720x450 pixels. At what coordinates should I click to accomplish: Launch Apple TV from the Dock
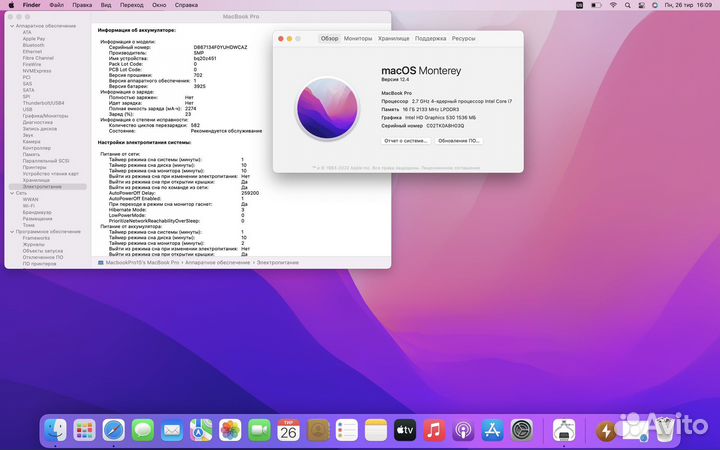point(405,431)
